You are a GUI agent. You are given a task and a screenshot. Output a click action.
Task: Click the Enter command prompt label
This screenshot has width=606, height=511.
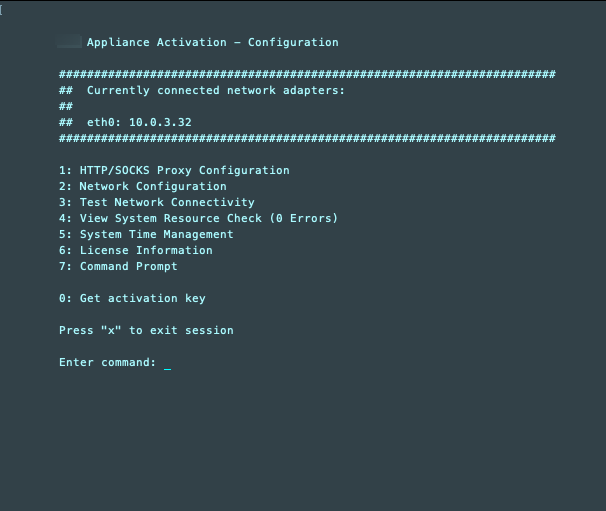(107, 362)
